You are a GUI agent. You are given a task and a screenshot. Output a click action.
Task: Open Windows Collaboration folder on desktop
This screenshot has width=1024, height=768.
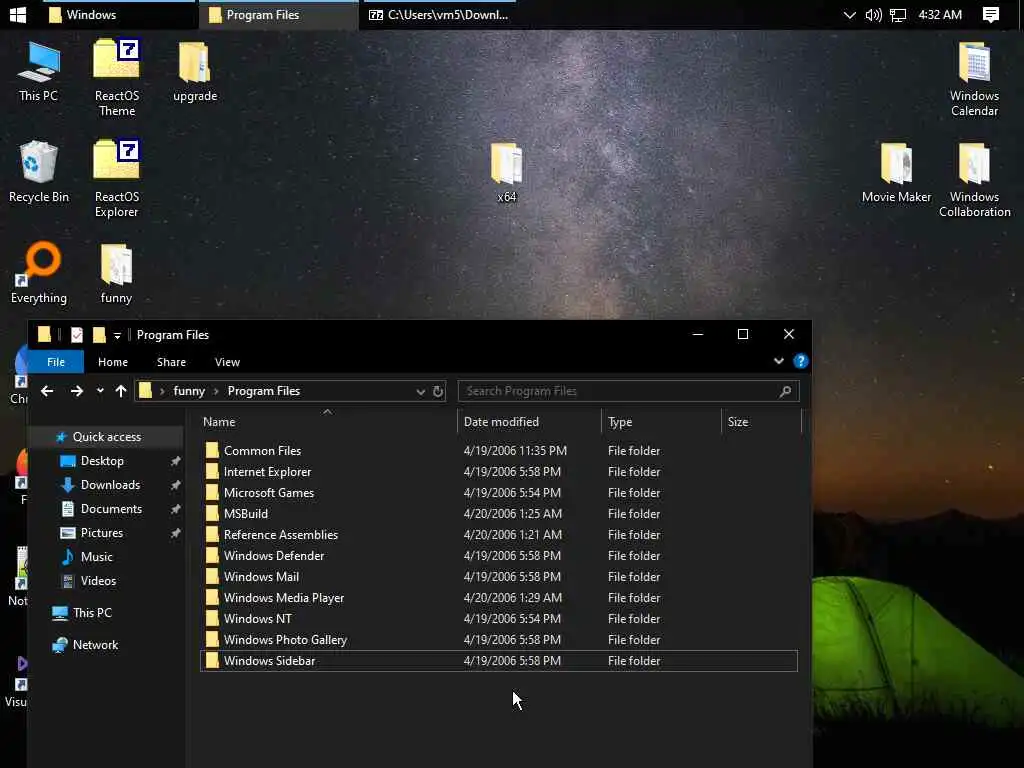click(x=974, y=180)
